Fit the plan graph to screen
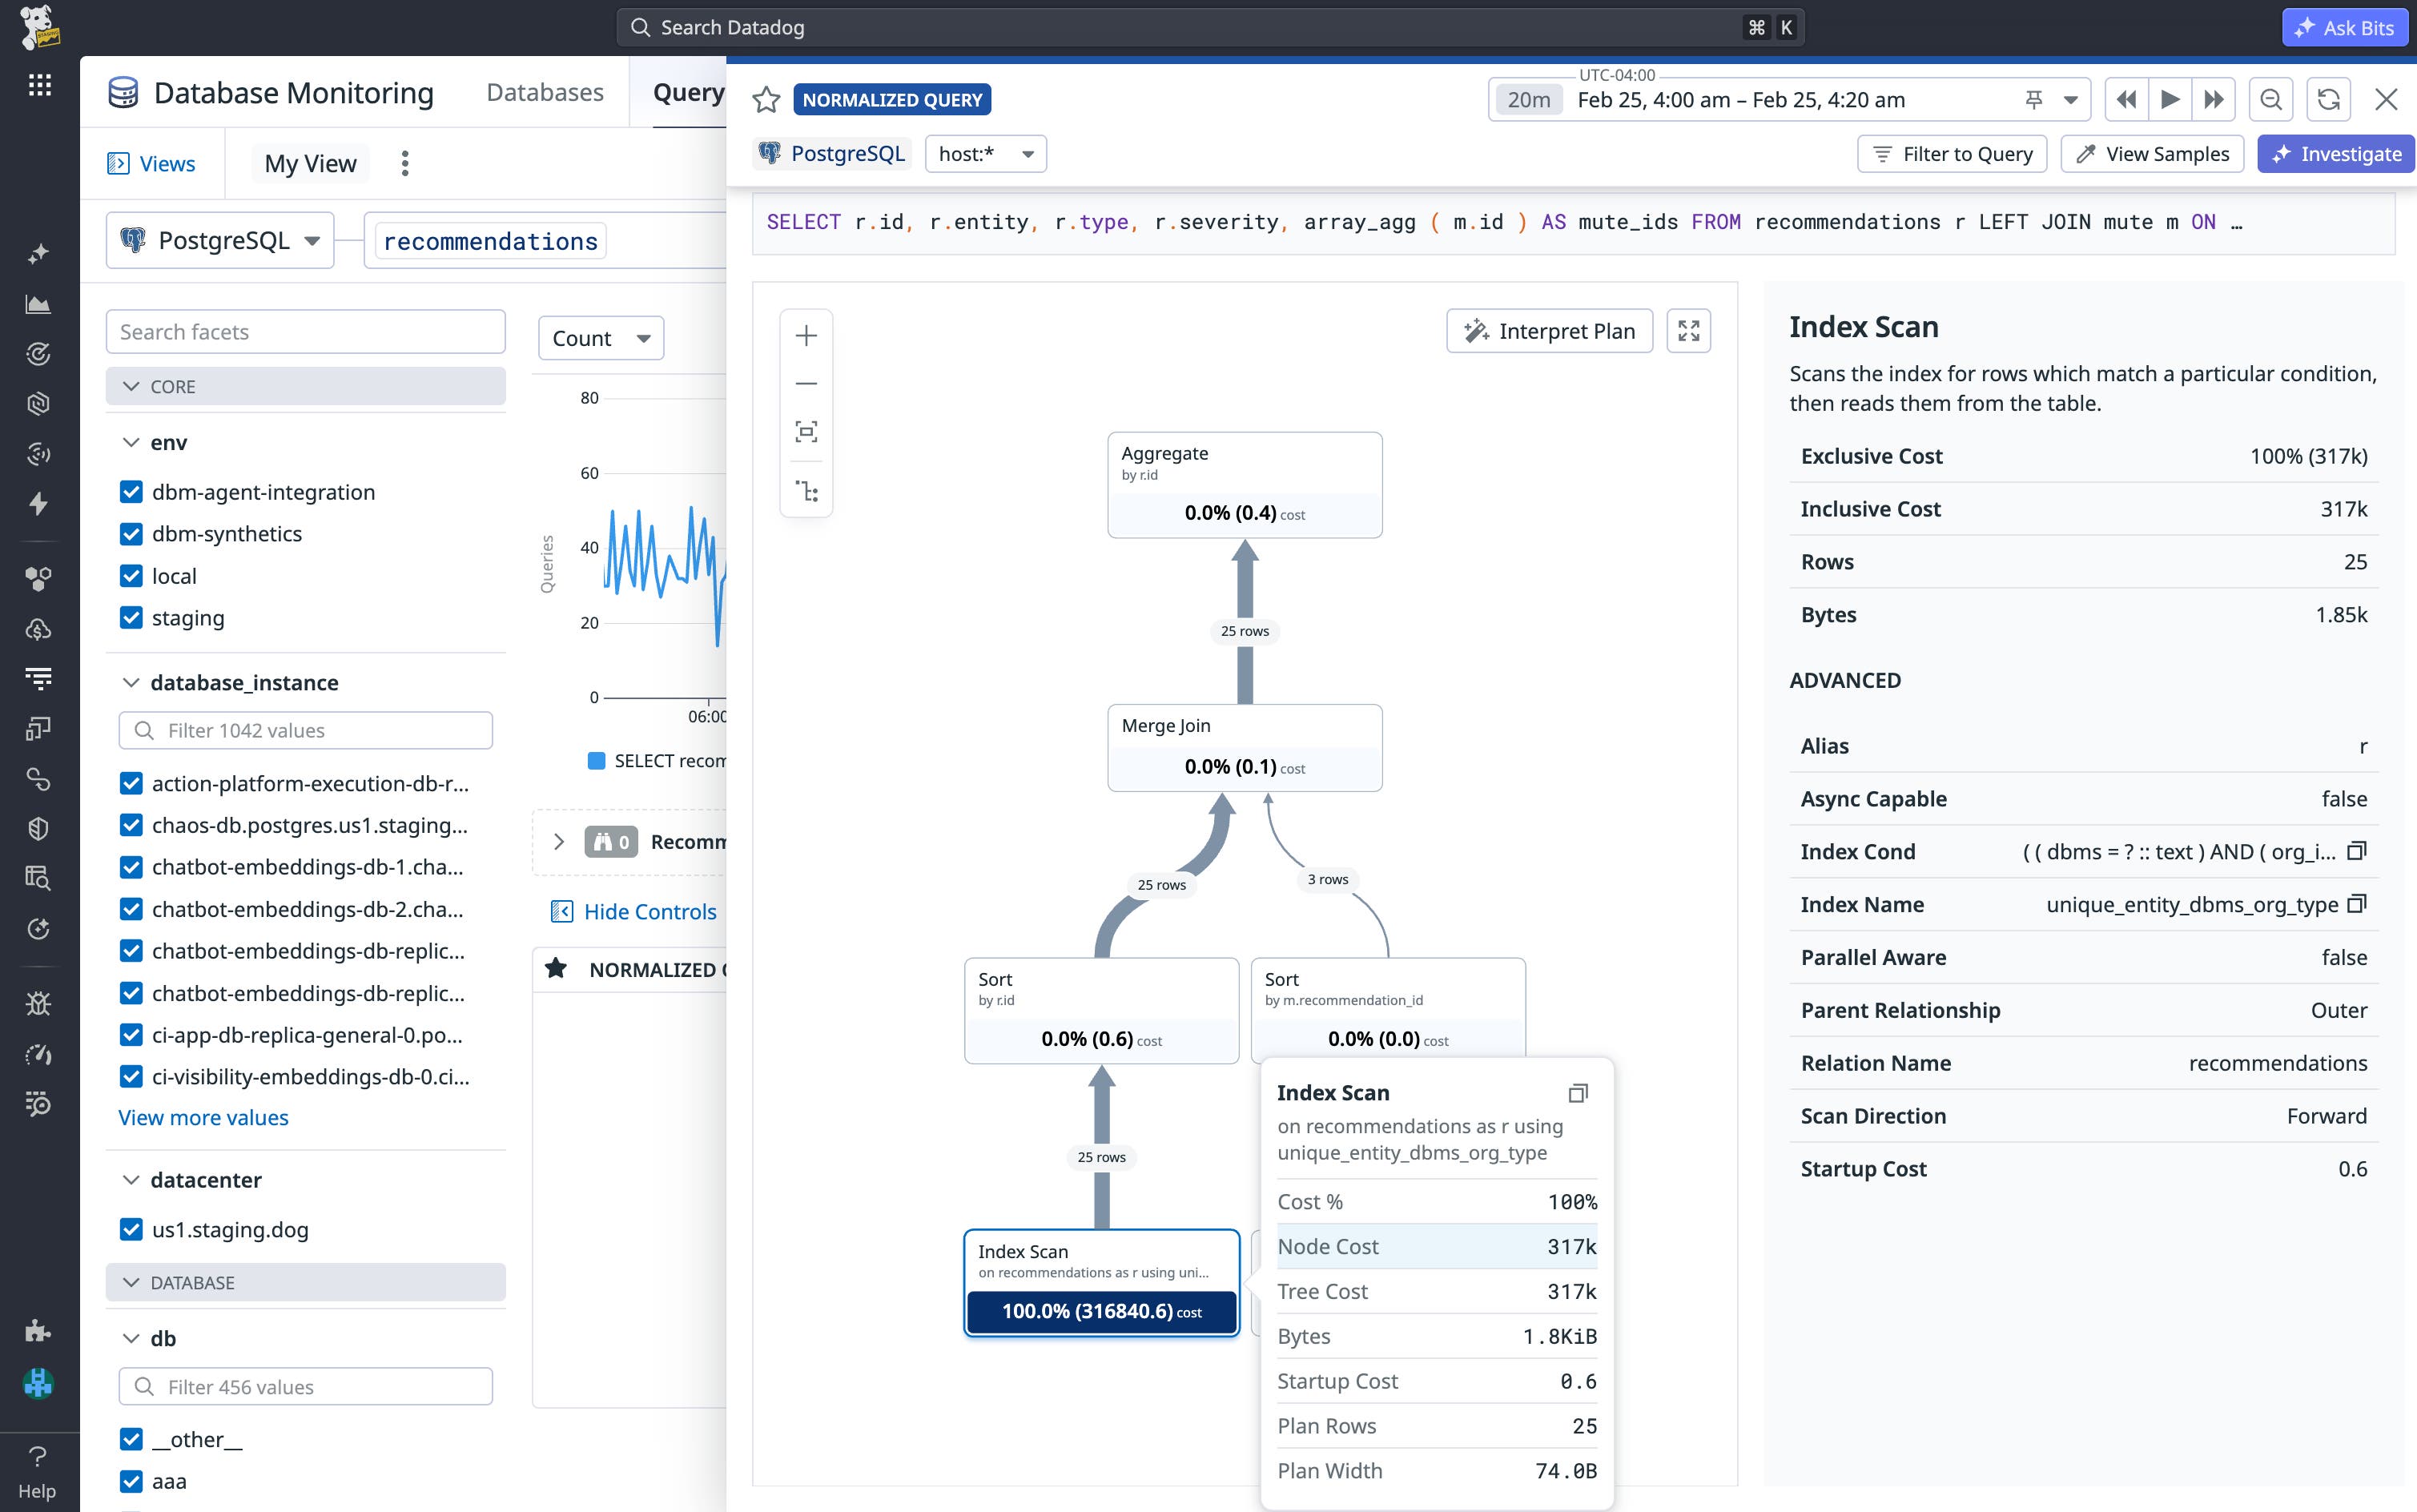The height and width of the screenshot is (1512, 2417). pyautogui.click(x=806, y=430)
